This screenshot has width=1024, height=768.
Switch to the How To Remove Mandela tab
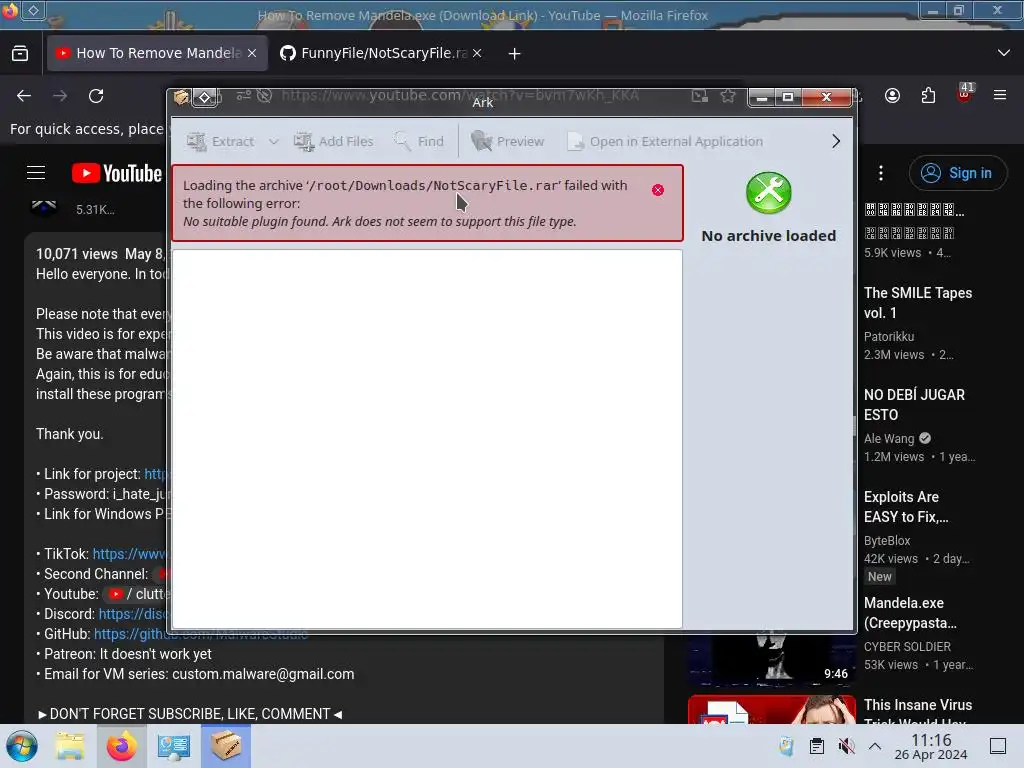click(x=157, y=53)
